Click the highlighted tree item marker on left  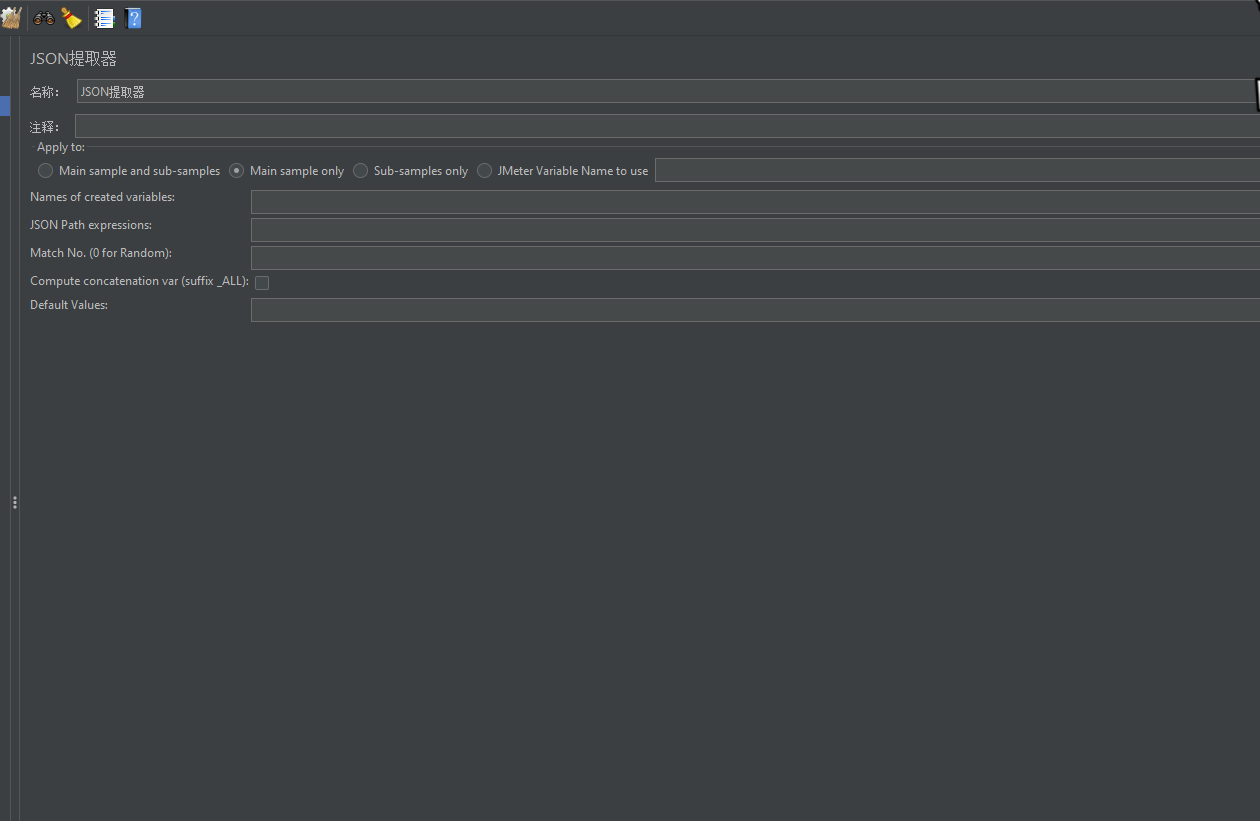[x=4, y=105]
